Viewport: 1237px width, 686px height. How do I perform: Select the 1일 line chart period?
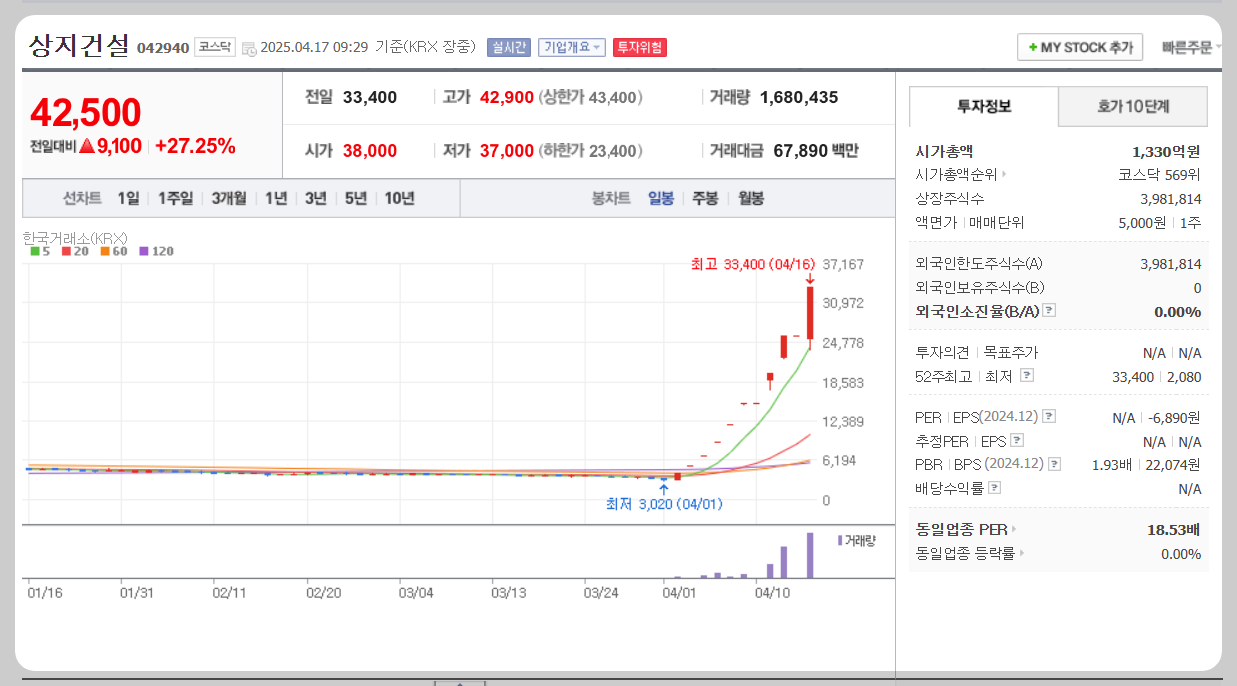point(128,198)
